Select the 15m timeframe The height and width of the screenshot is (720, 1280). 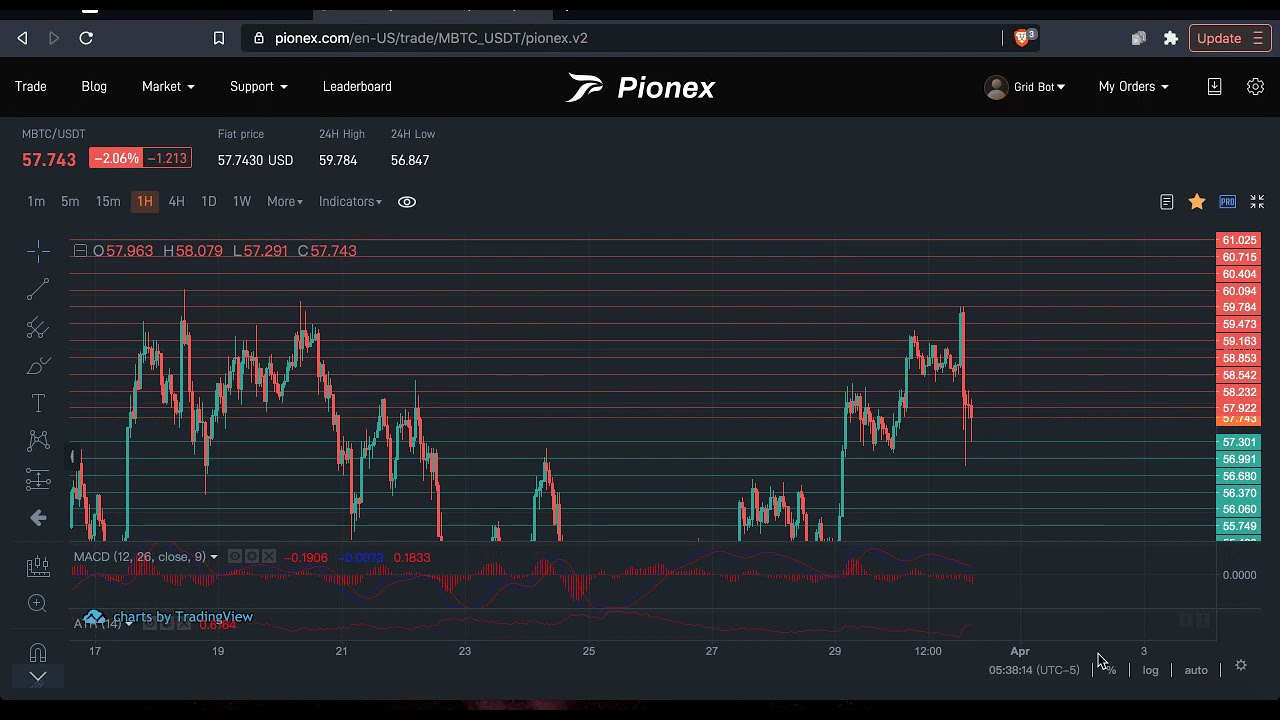(x=108, y=202)
